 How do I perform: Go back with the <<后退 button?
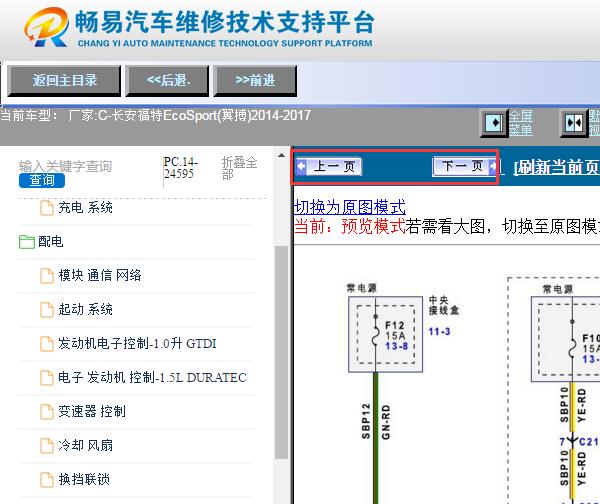click(x=168, y=81)
